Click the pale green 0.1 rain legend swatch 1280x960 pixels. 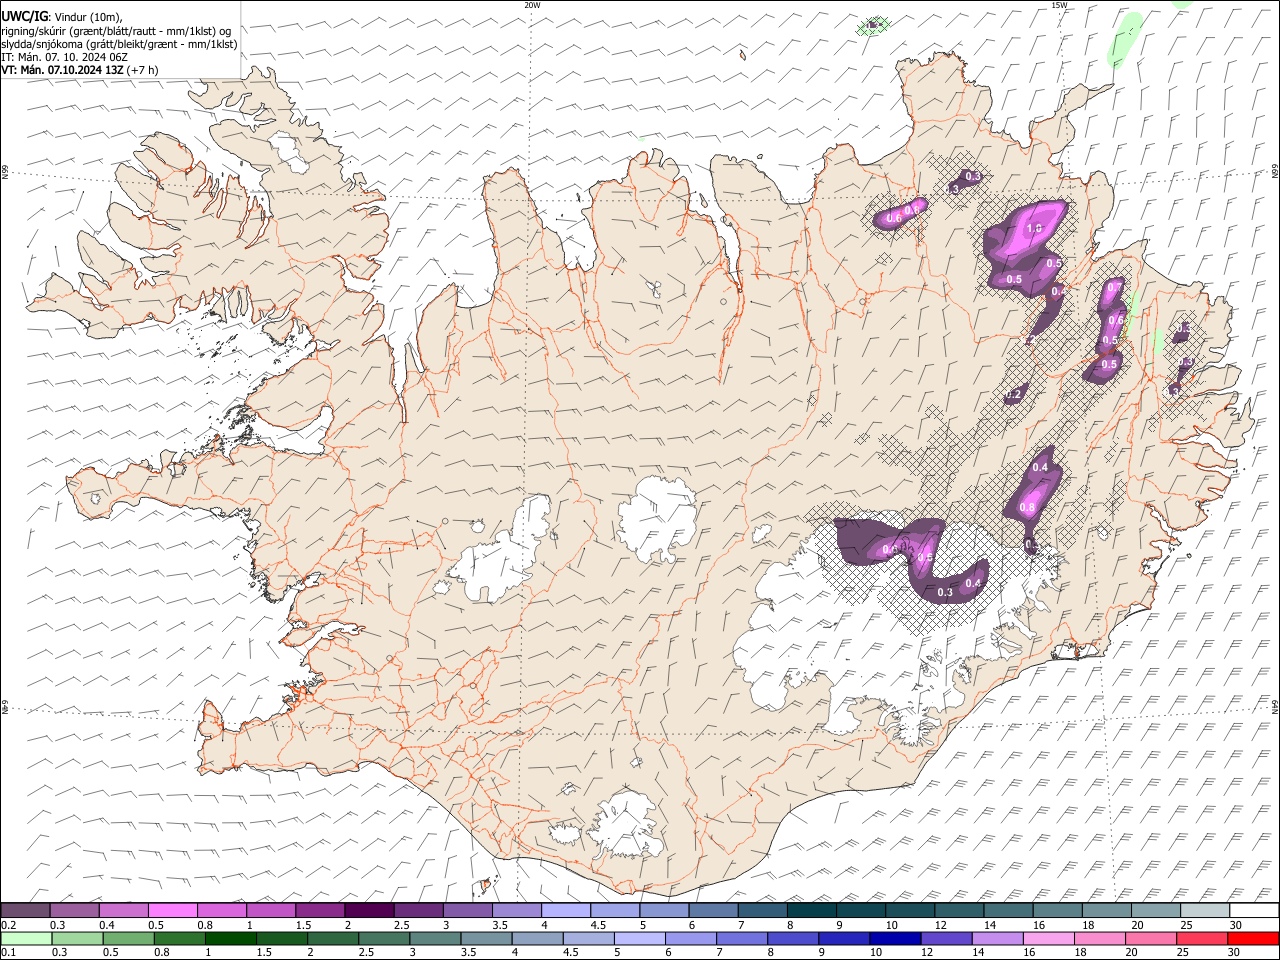coord(26,938)
